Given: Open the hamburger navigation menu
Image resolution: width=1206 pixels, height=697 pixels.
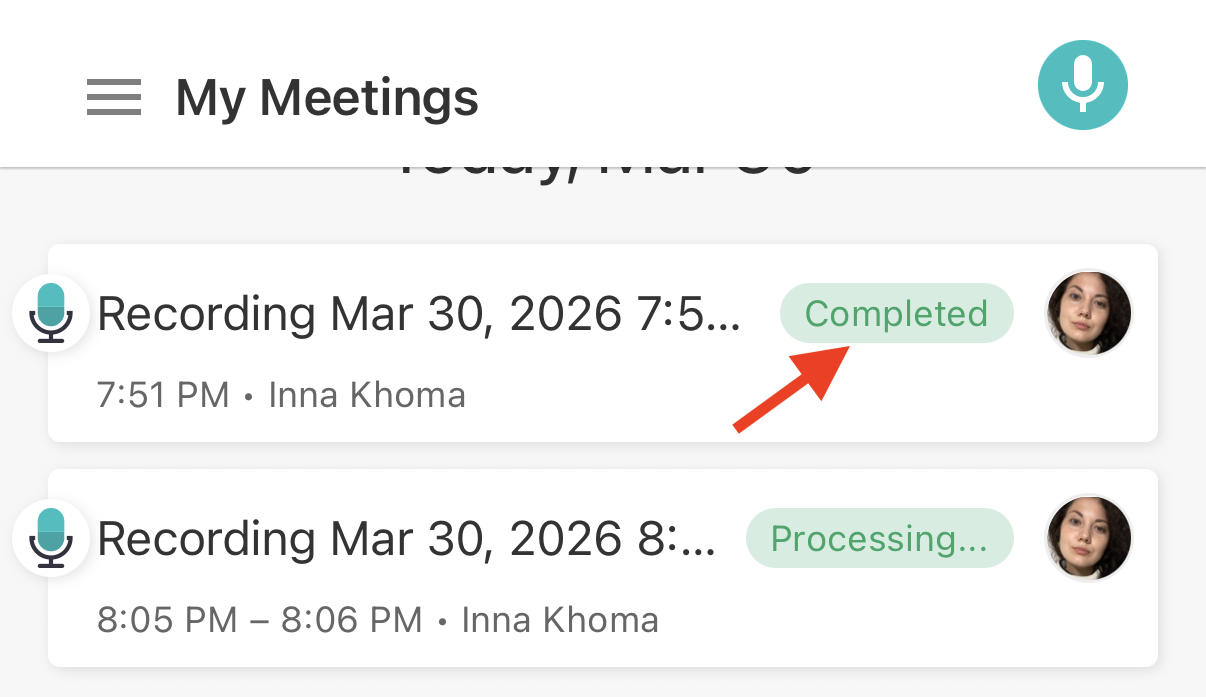Looking at the screenshot, I should 113,98.
